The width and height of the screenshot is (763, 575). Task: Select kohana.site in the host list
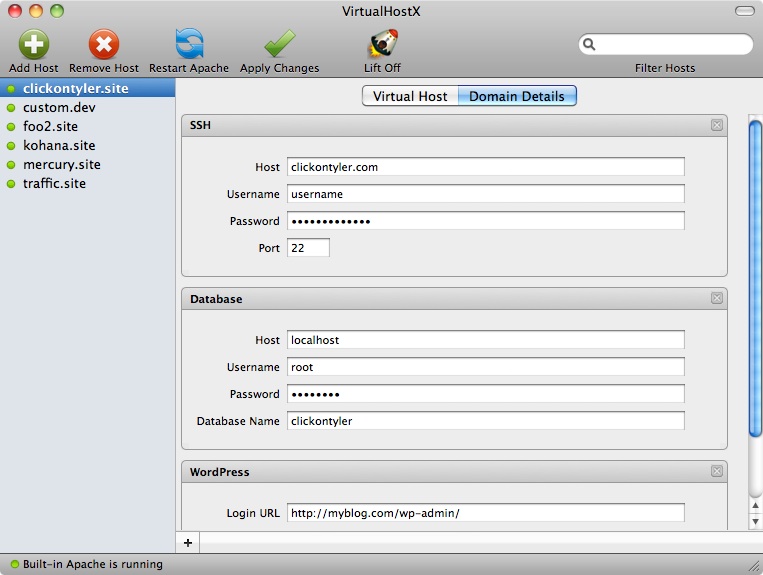tap(59, 145)
